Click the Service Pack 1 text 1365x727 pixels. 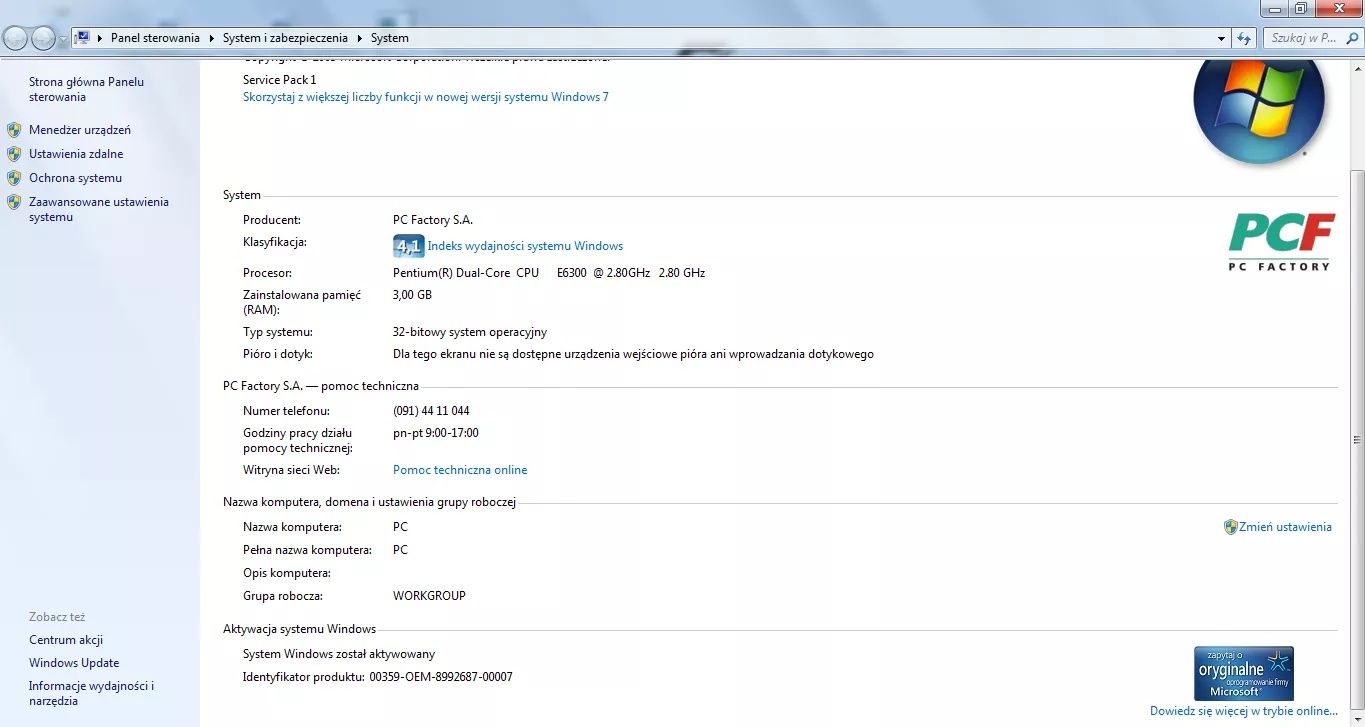(279, 79)
